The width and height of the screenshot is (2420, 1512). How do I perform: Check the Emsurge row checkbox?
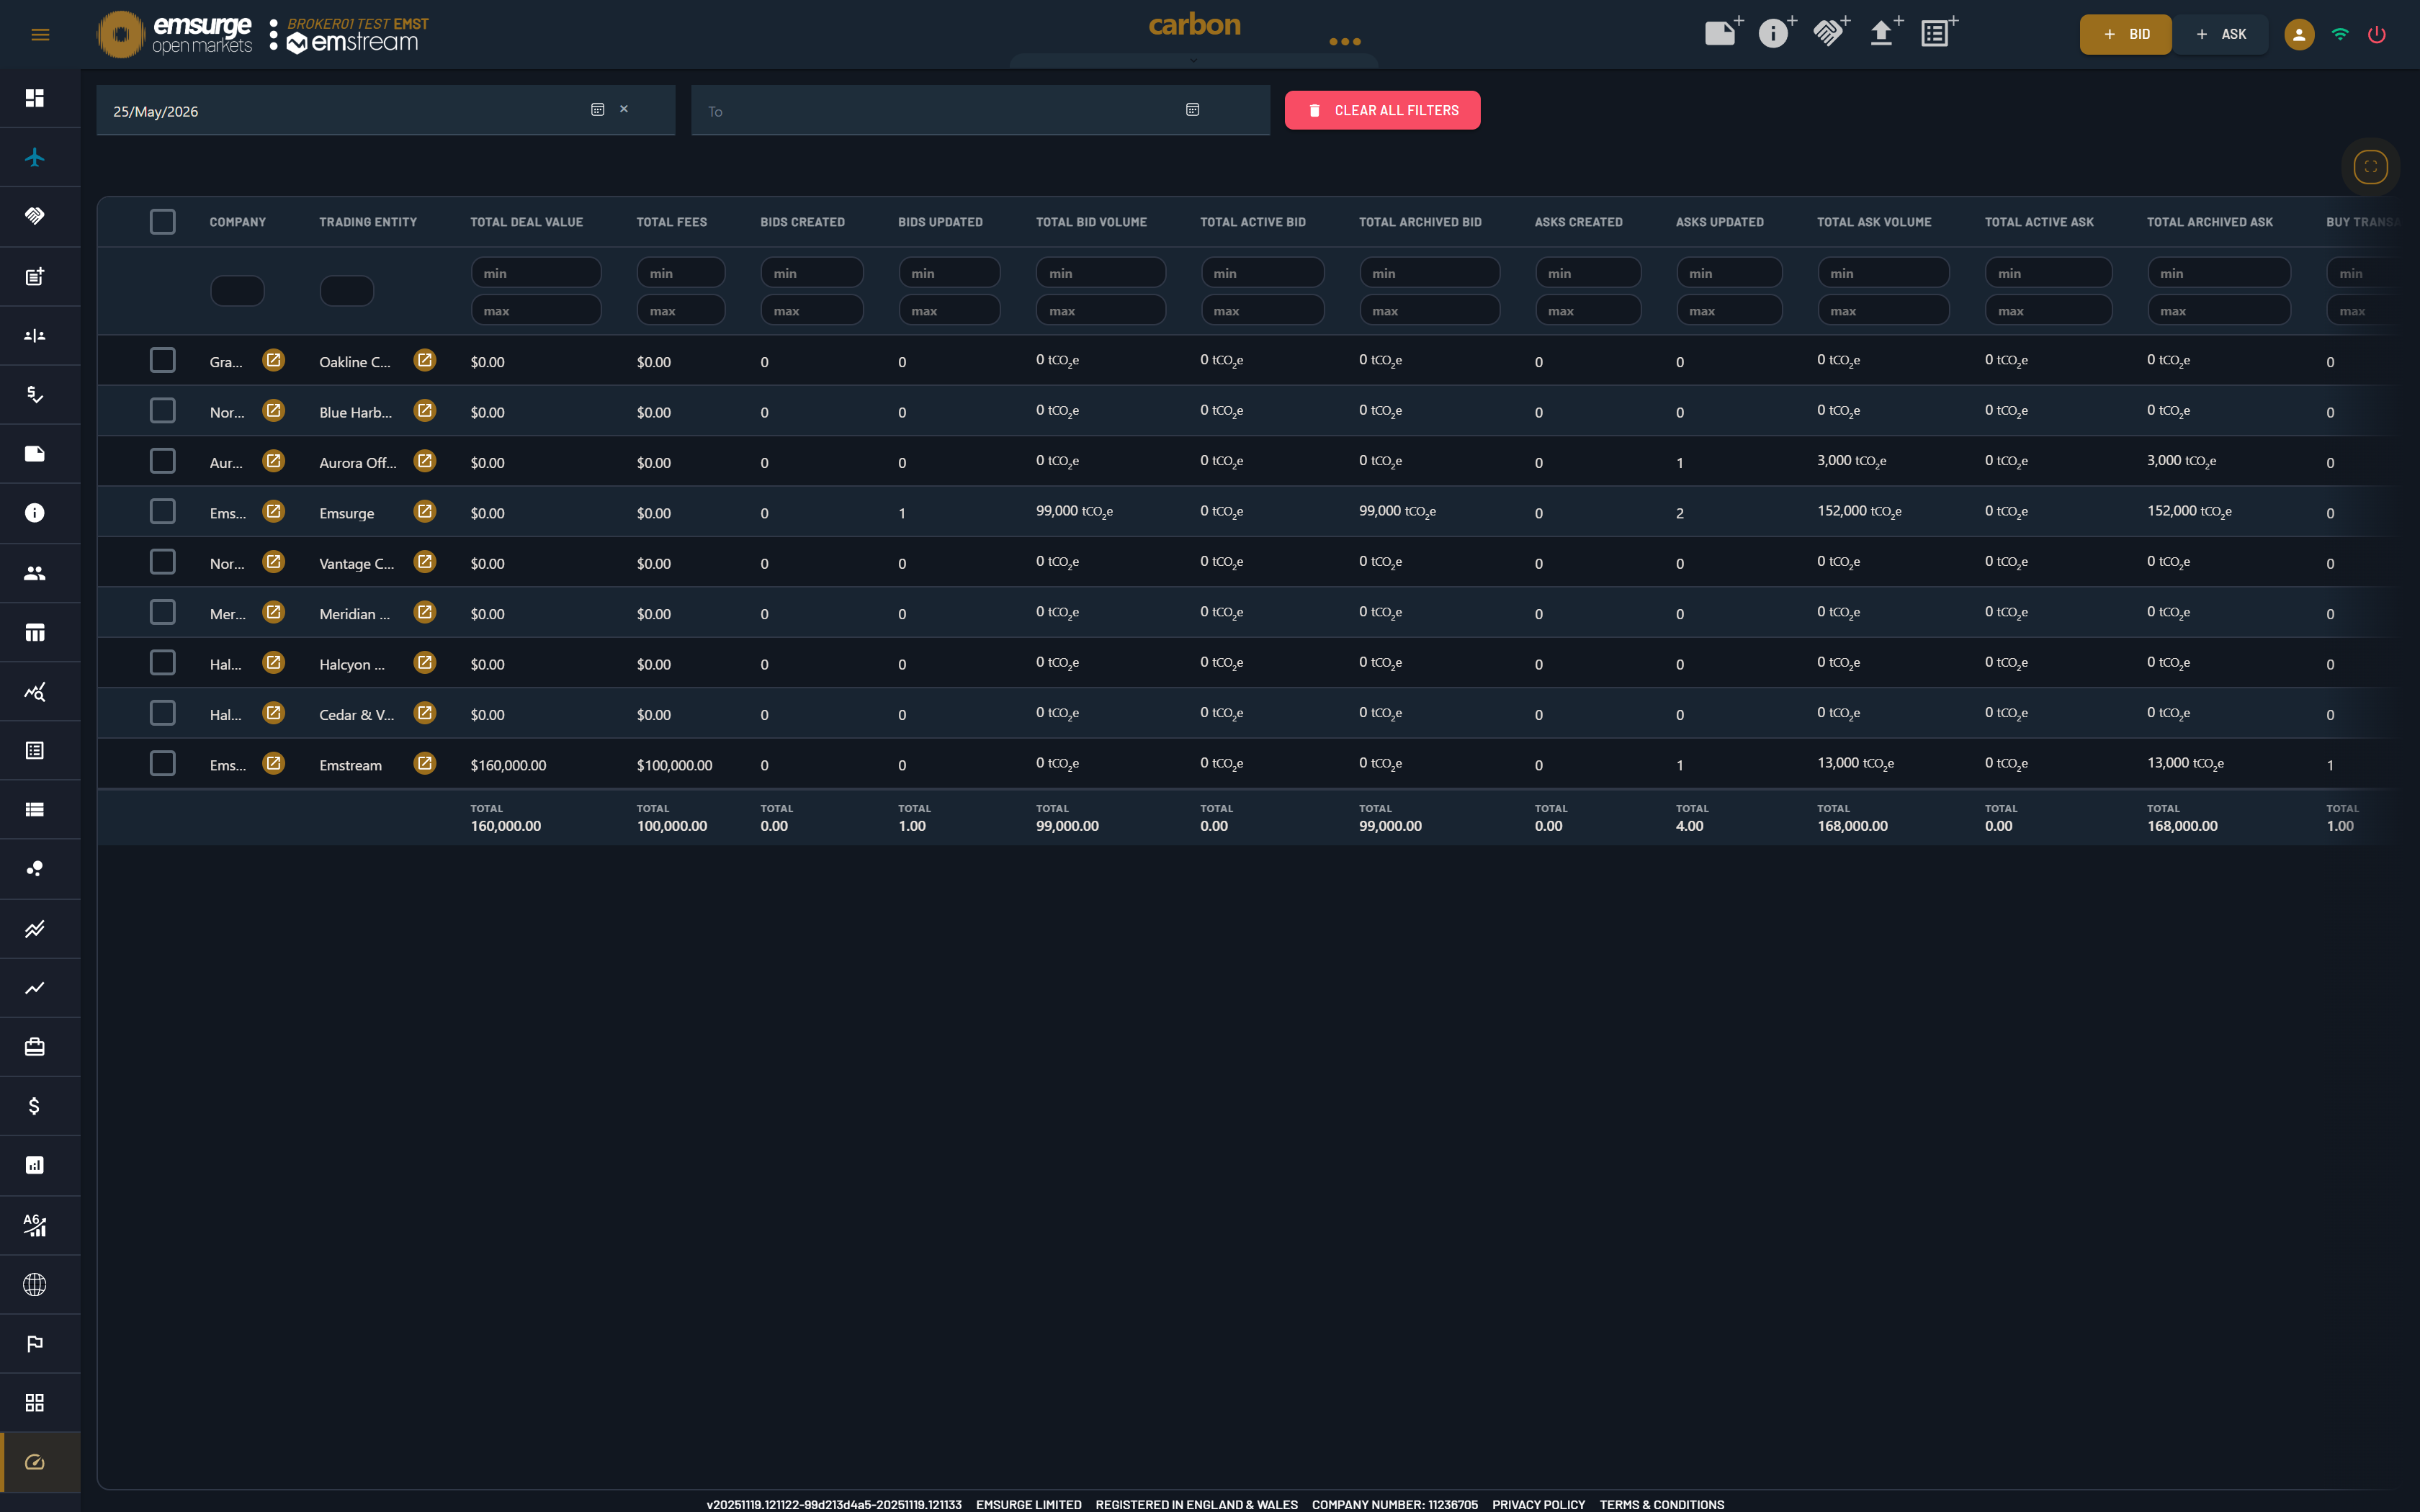pos(162,512)
